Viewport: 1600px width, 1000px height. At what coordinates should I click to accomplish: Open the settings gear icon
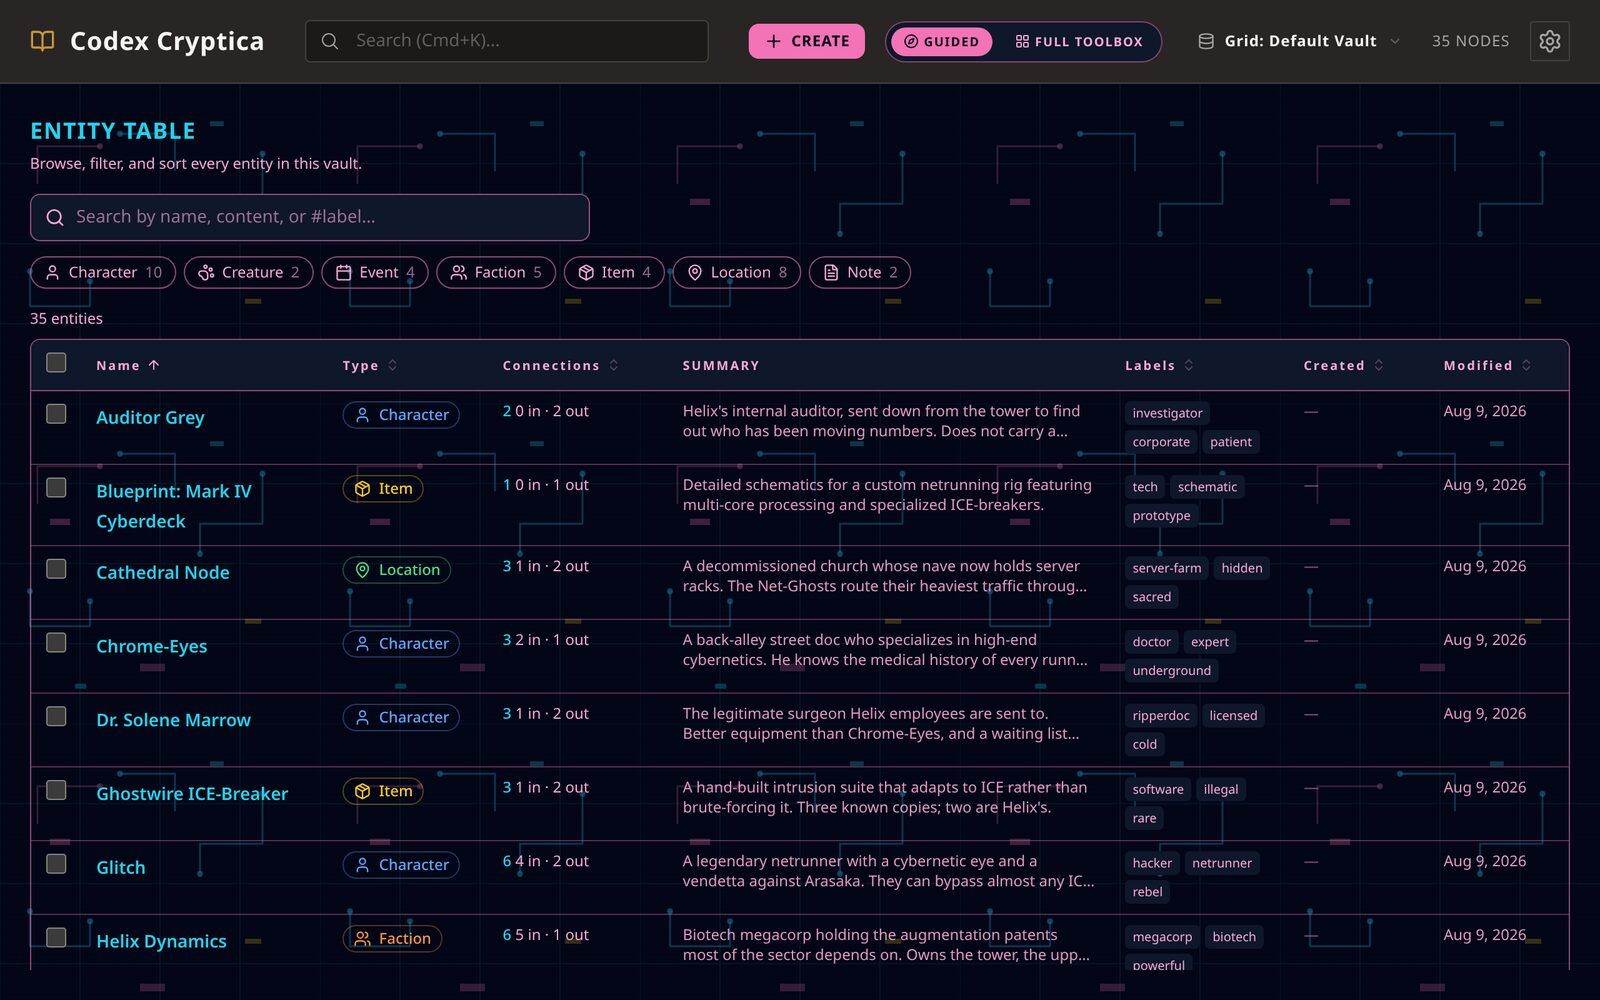pyautogui.click(x=1549, y=41)
